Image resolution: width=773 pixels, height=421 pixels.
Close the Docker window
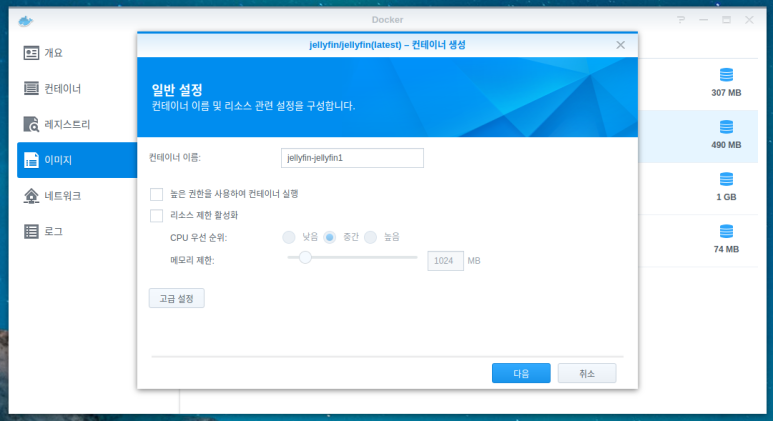point(749,20)
